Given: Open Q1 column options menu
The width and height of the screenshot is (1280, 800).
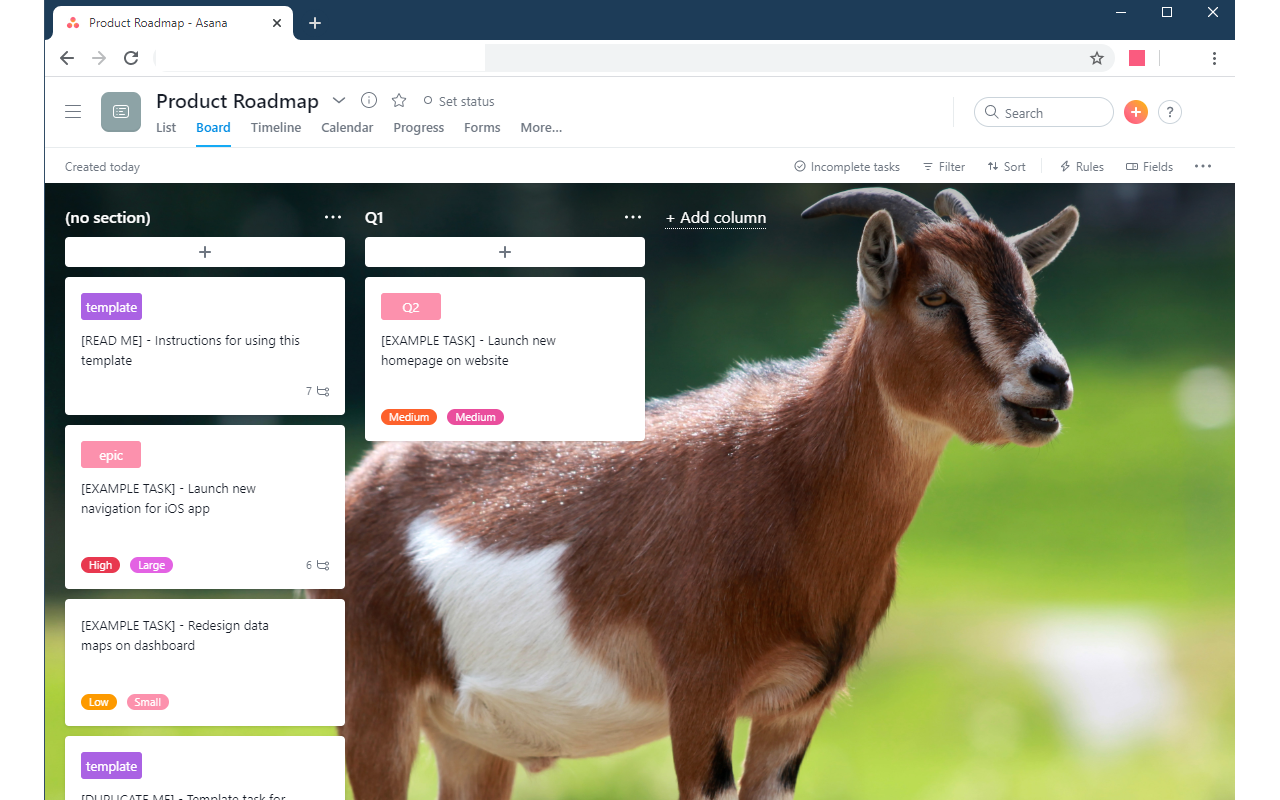Looking at the screenshot, I should (633, 217).
